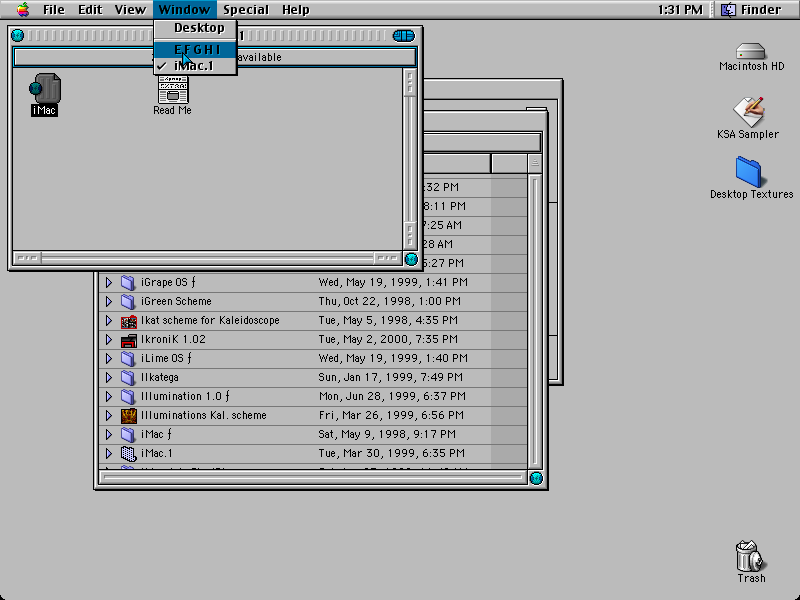800x600 pixels.
Task: Select the iMac ƒ folder icon in list
Action: tap(128, 434)
